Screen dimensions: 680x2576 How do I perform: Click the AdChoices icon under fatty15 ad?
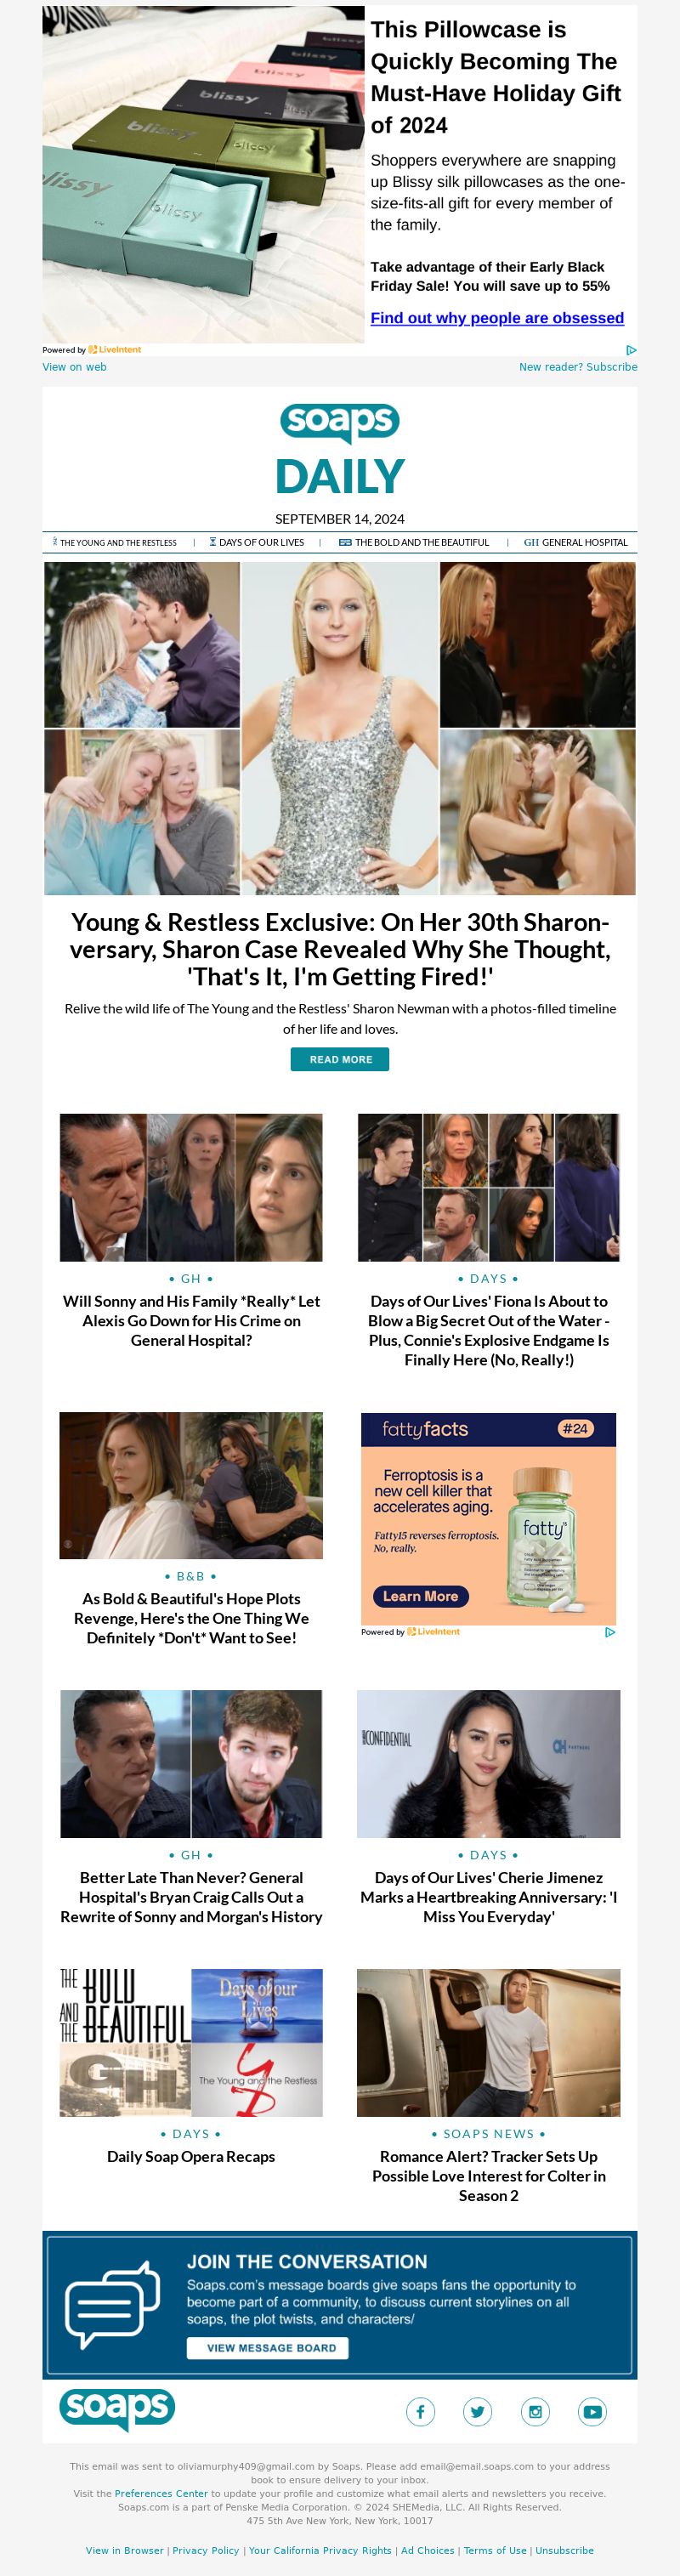tap(610, 1632)
